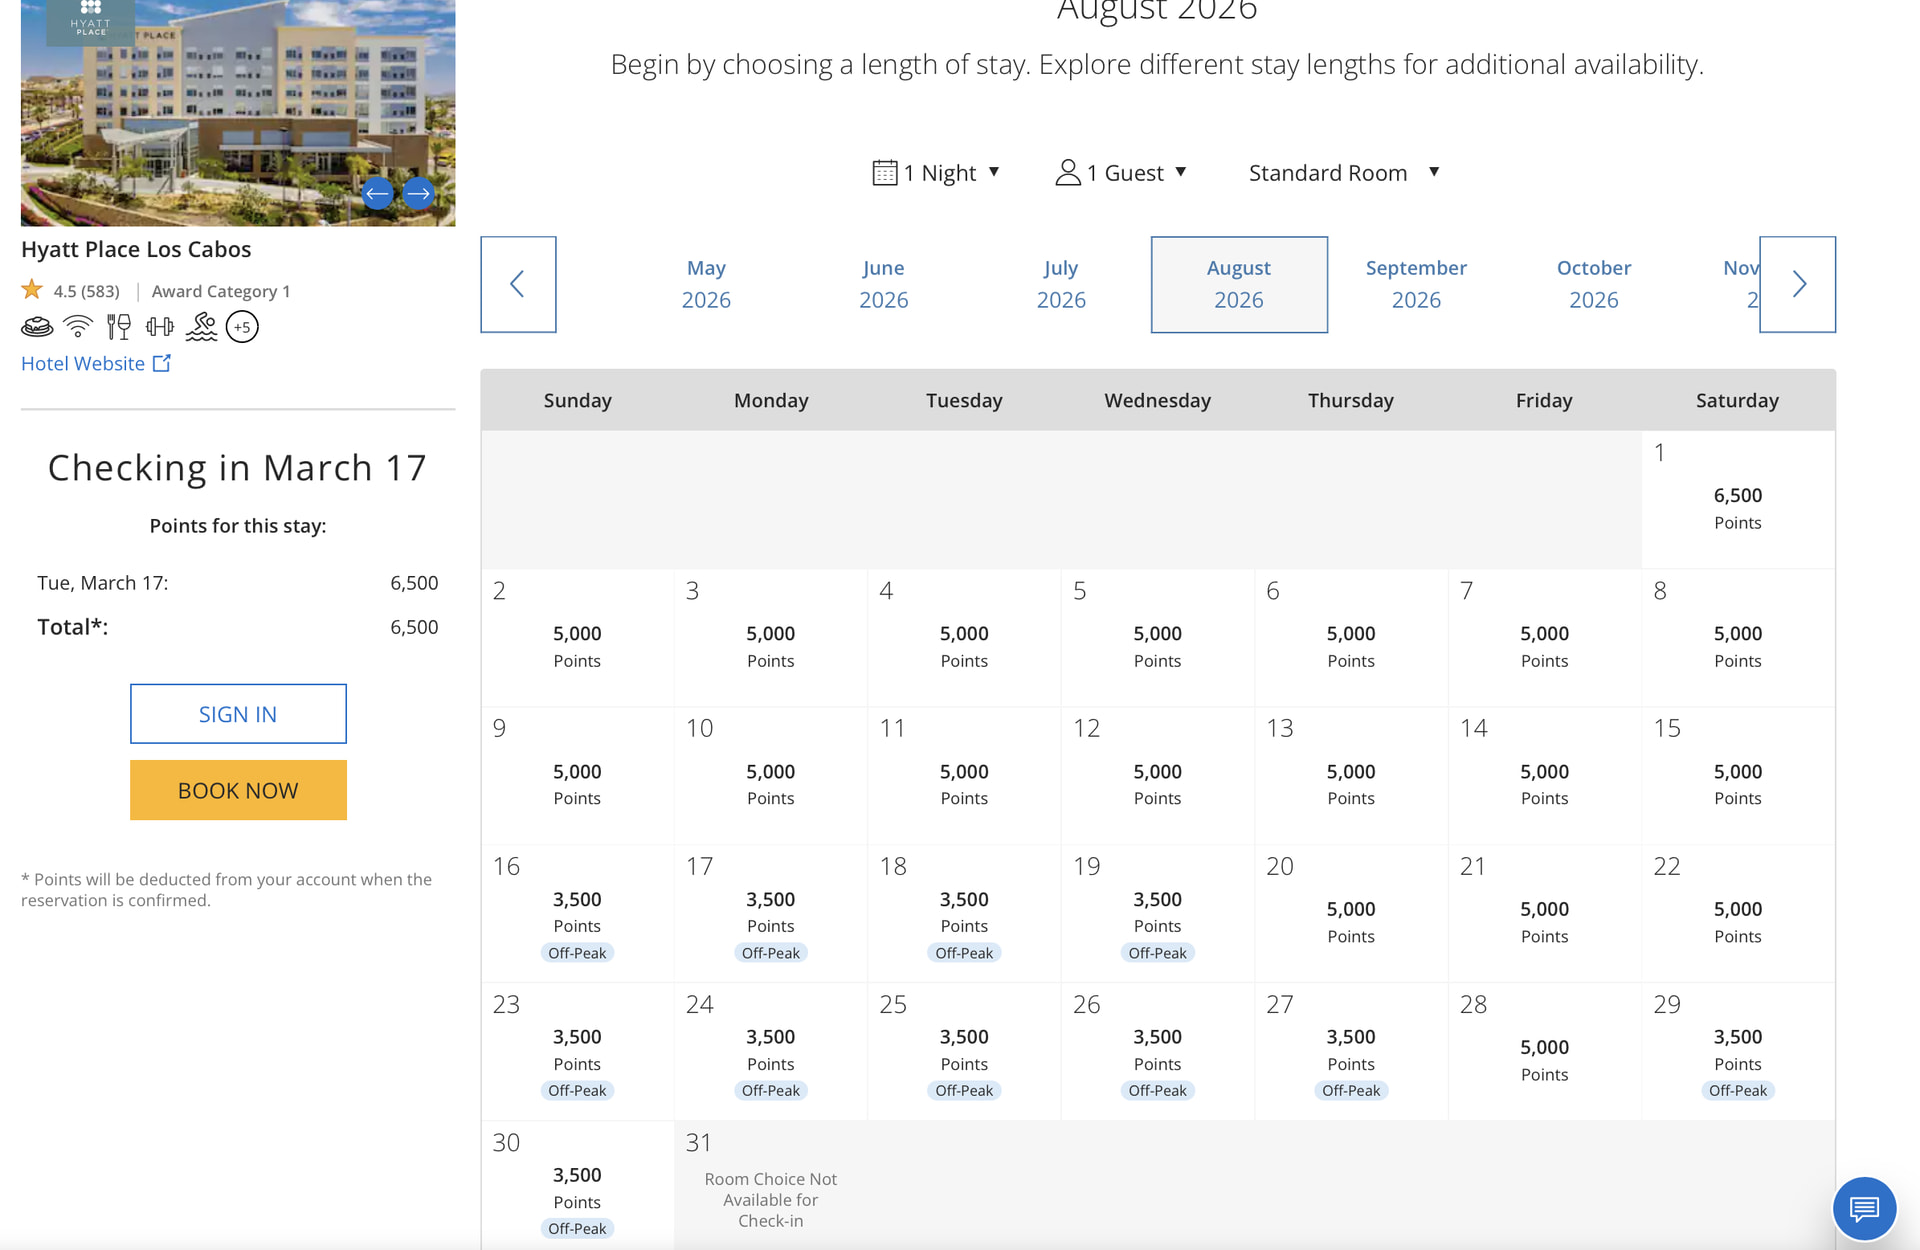1920x1250 pixels.
Task: Open the 1 Night stay length dropdown
Action: (936, 173)
